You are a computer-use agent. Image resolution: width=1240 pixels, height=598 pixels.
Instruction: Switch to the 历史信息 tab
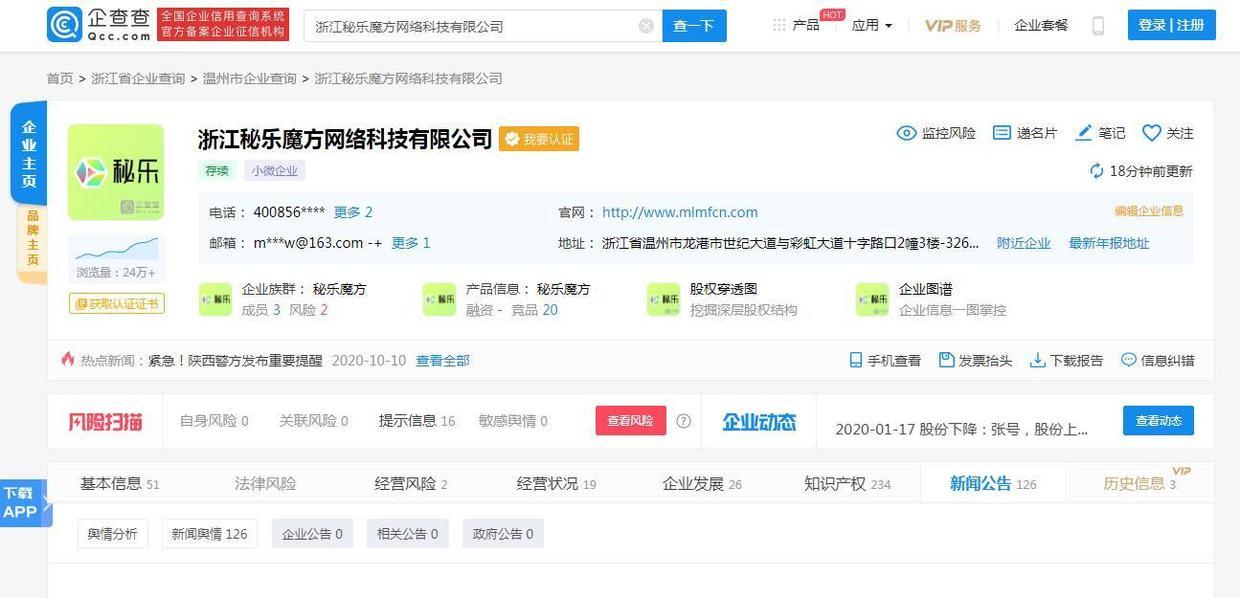[1140, 484]
